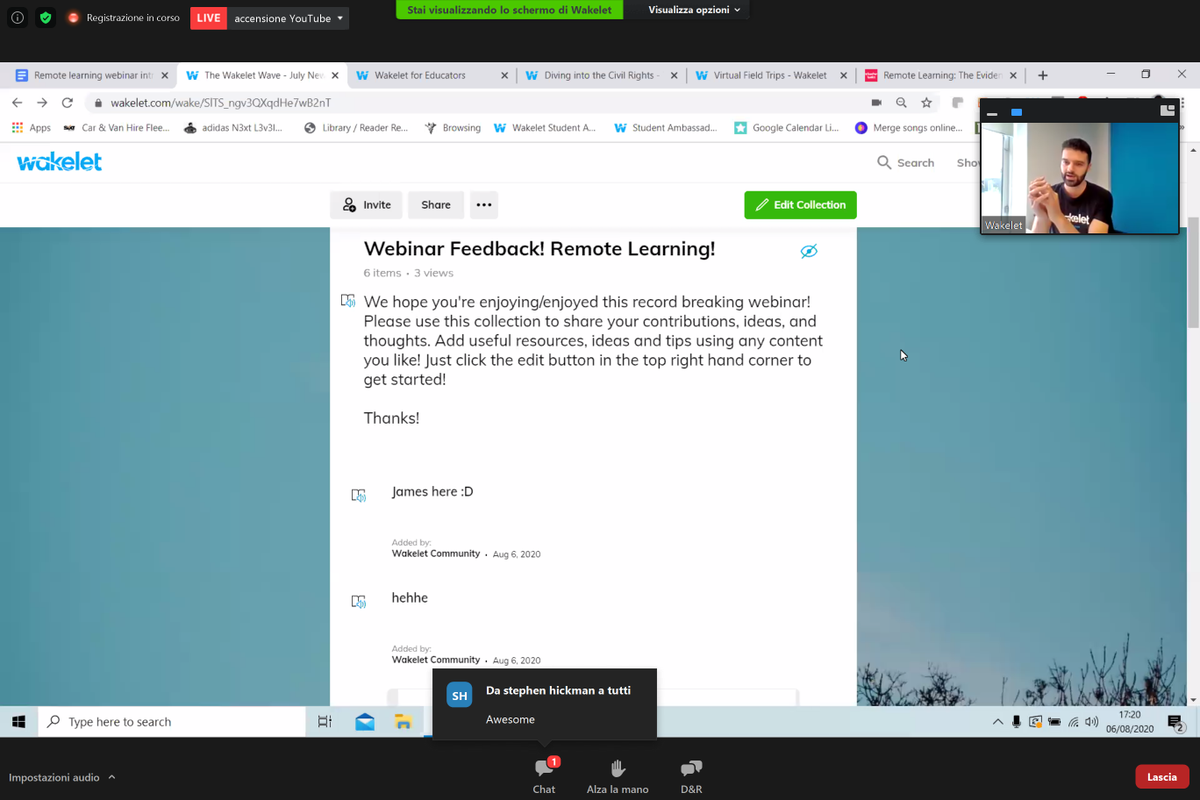Click the red LIVE badge

(x=209, y=18)
